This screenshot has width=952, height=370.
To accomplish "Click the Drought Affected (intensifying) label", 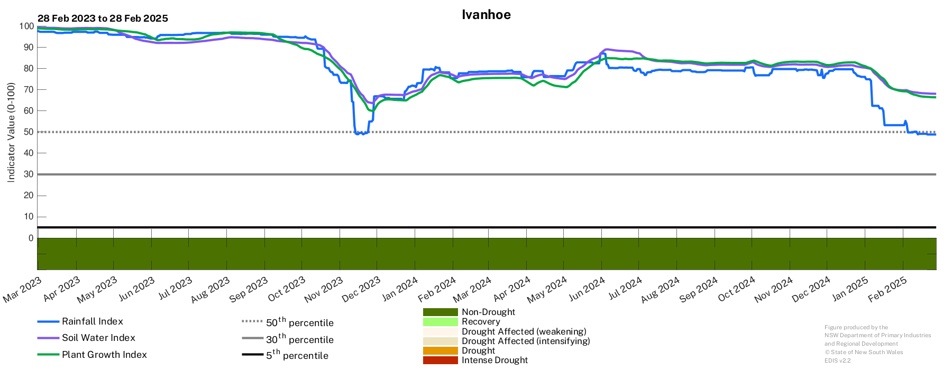I will click(526, 341).
